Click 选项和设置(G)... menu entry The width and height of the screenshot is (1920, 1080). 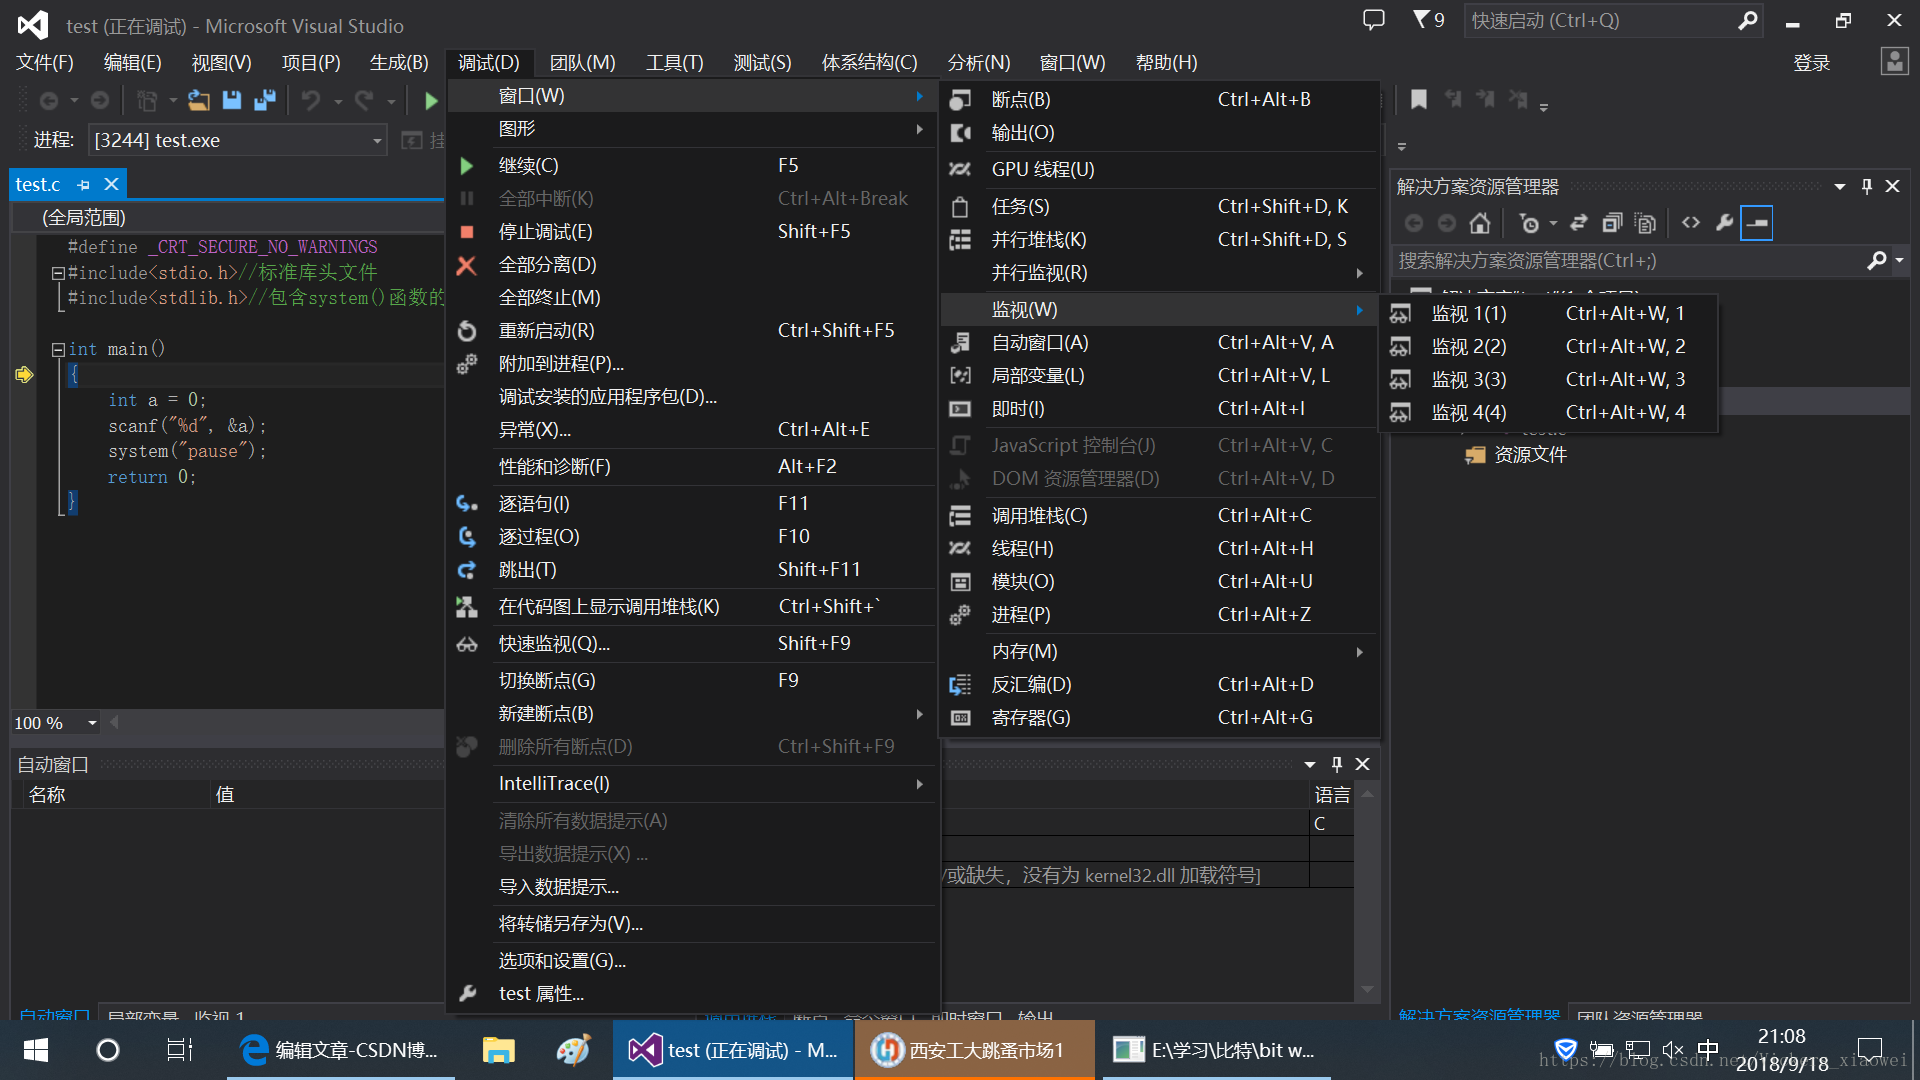(x=562, y=961)
